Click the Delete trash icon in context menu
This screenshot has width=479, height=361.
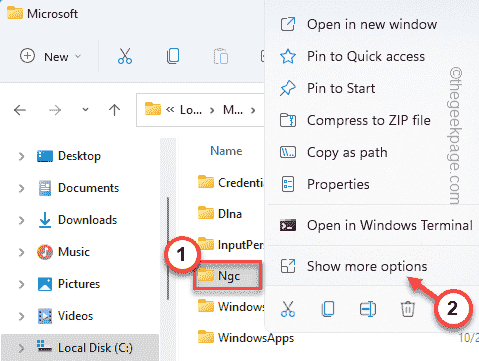pyautogui.click(x=408, y=309)
